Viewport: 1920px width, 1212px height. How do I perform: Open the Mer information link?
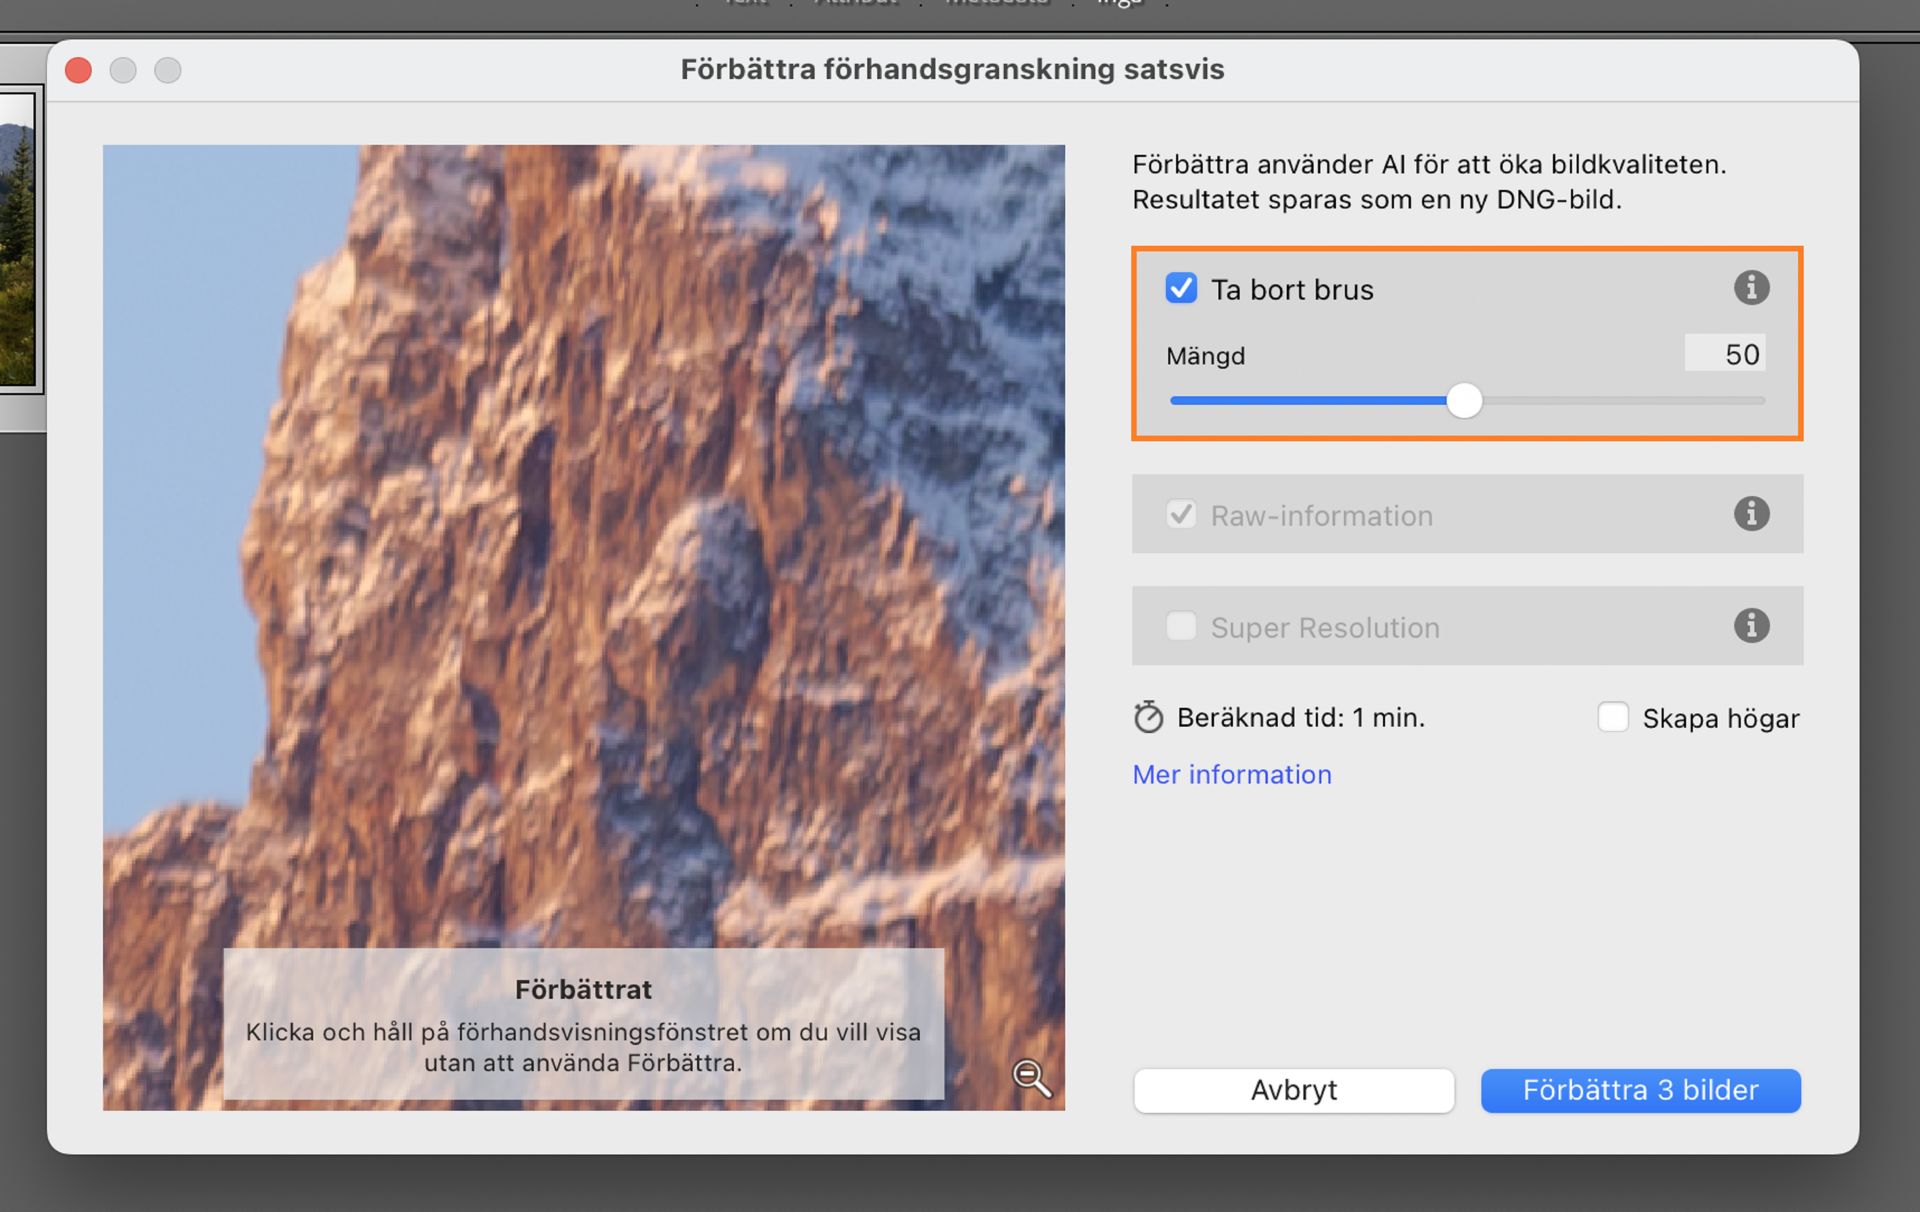coord(1231,774)
